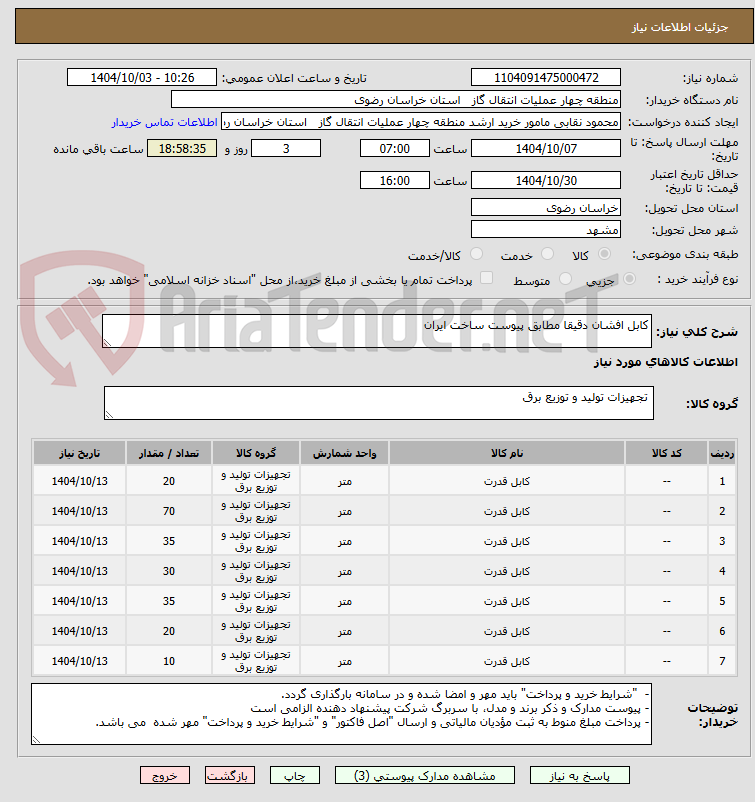The height and width of the screenshot is (802, 755).
Task: Click the 16:00 validity time field
Action: [395, 180]
